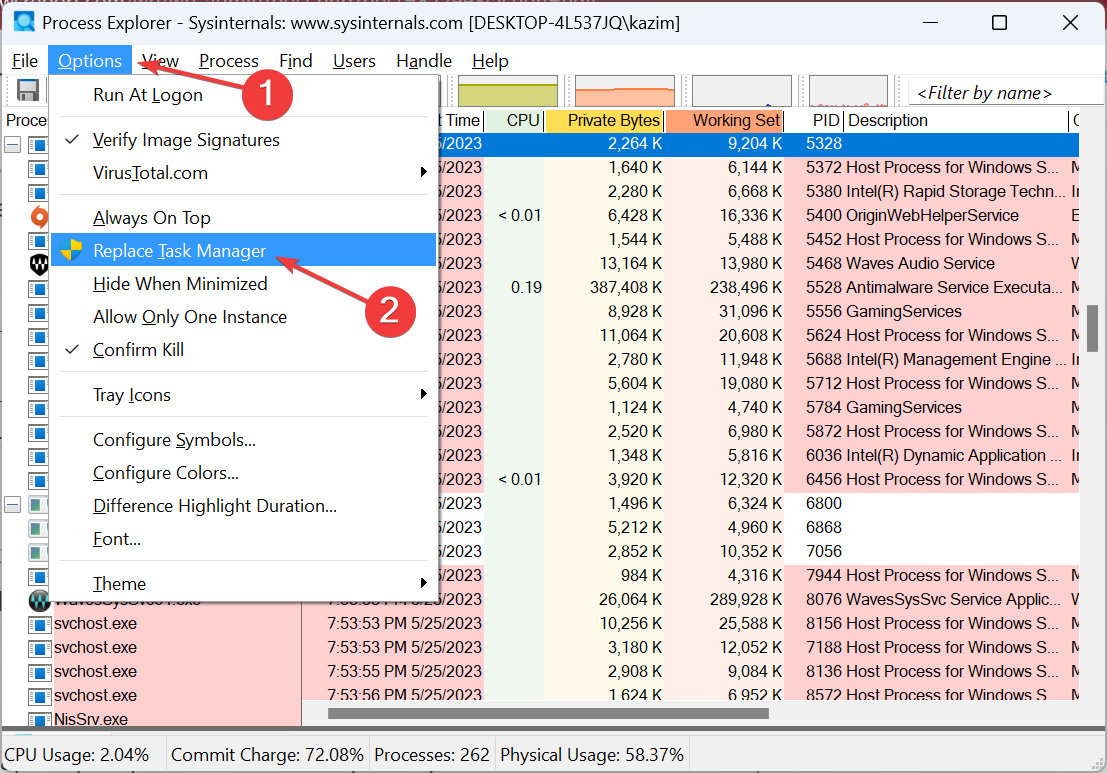The height and width of the screenshot is (773, 1107).
Task: Click the commit history graph in orange
Action: tap(625, 92)
